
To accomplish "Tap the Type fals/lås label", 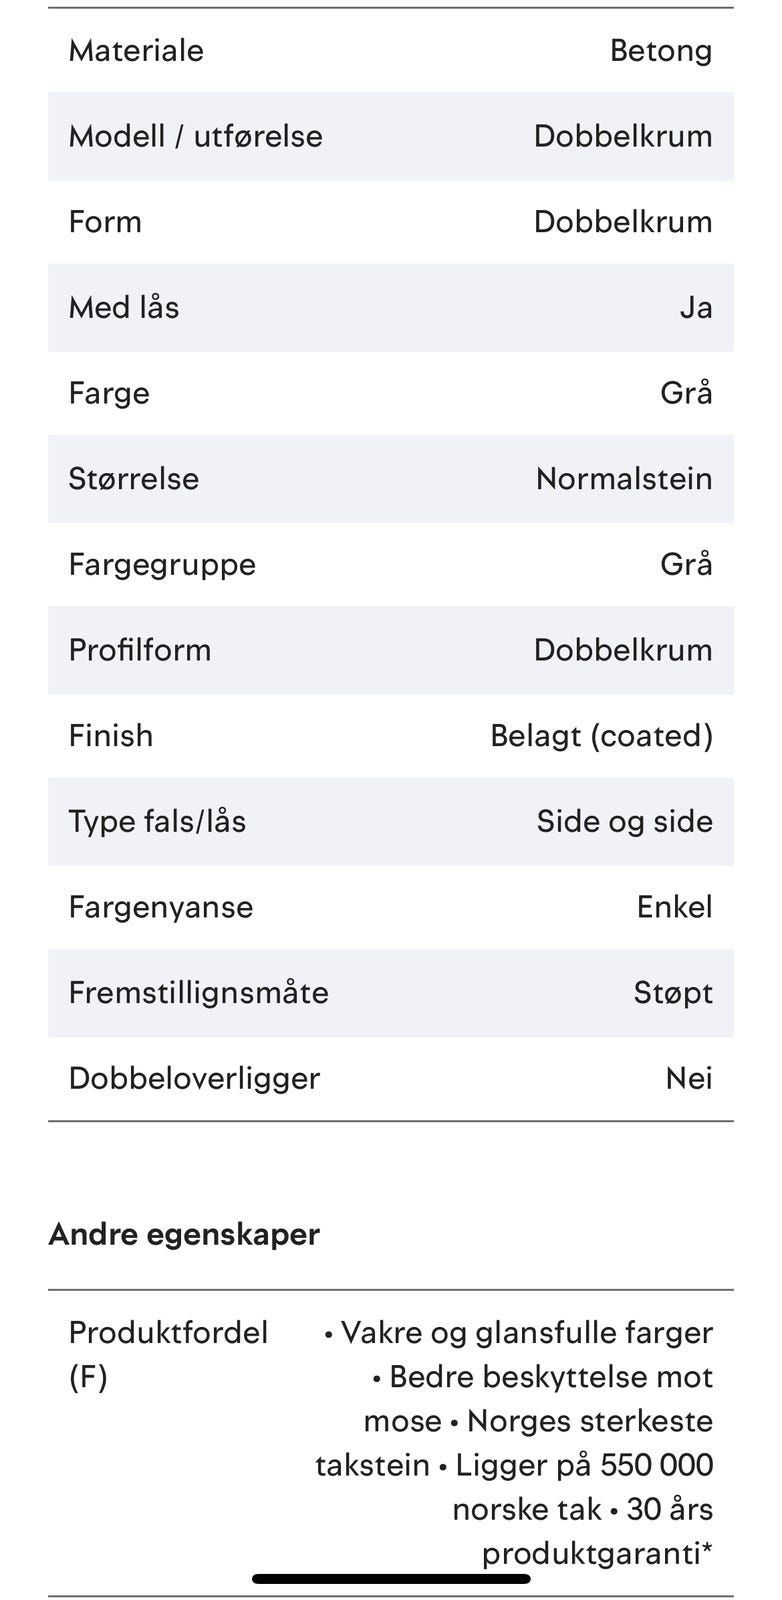I will pyautogui.click(x=157, y=821).
